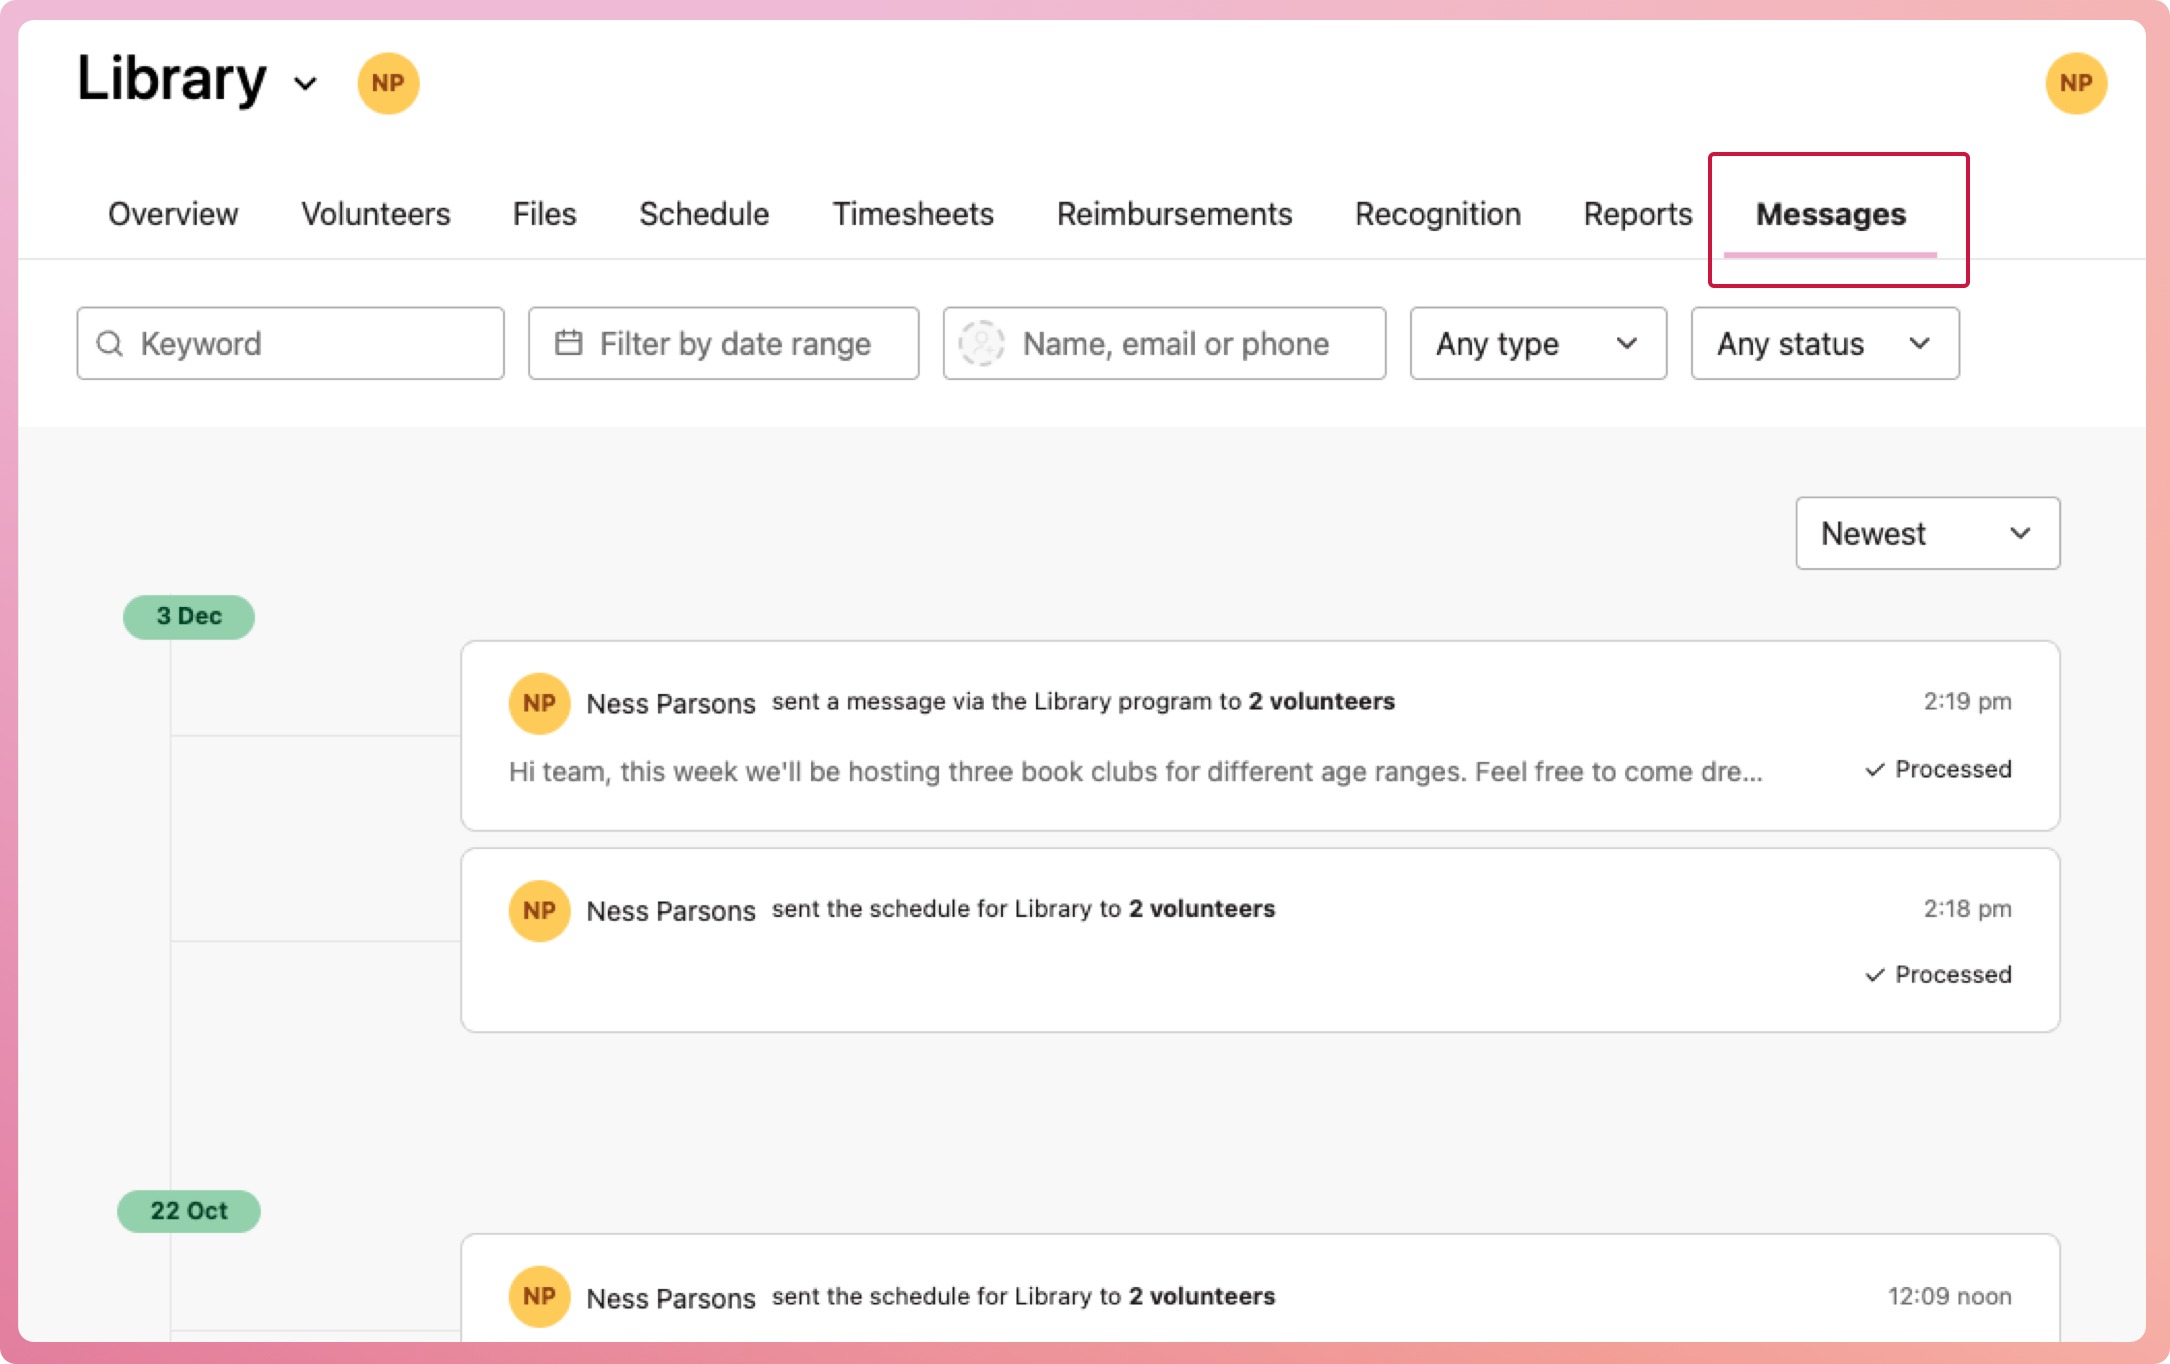Click Ness Parsons avatar on 2:19 pm message
This screenshot has height=1364, width=2170.
(x=539, y=703)
